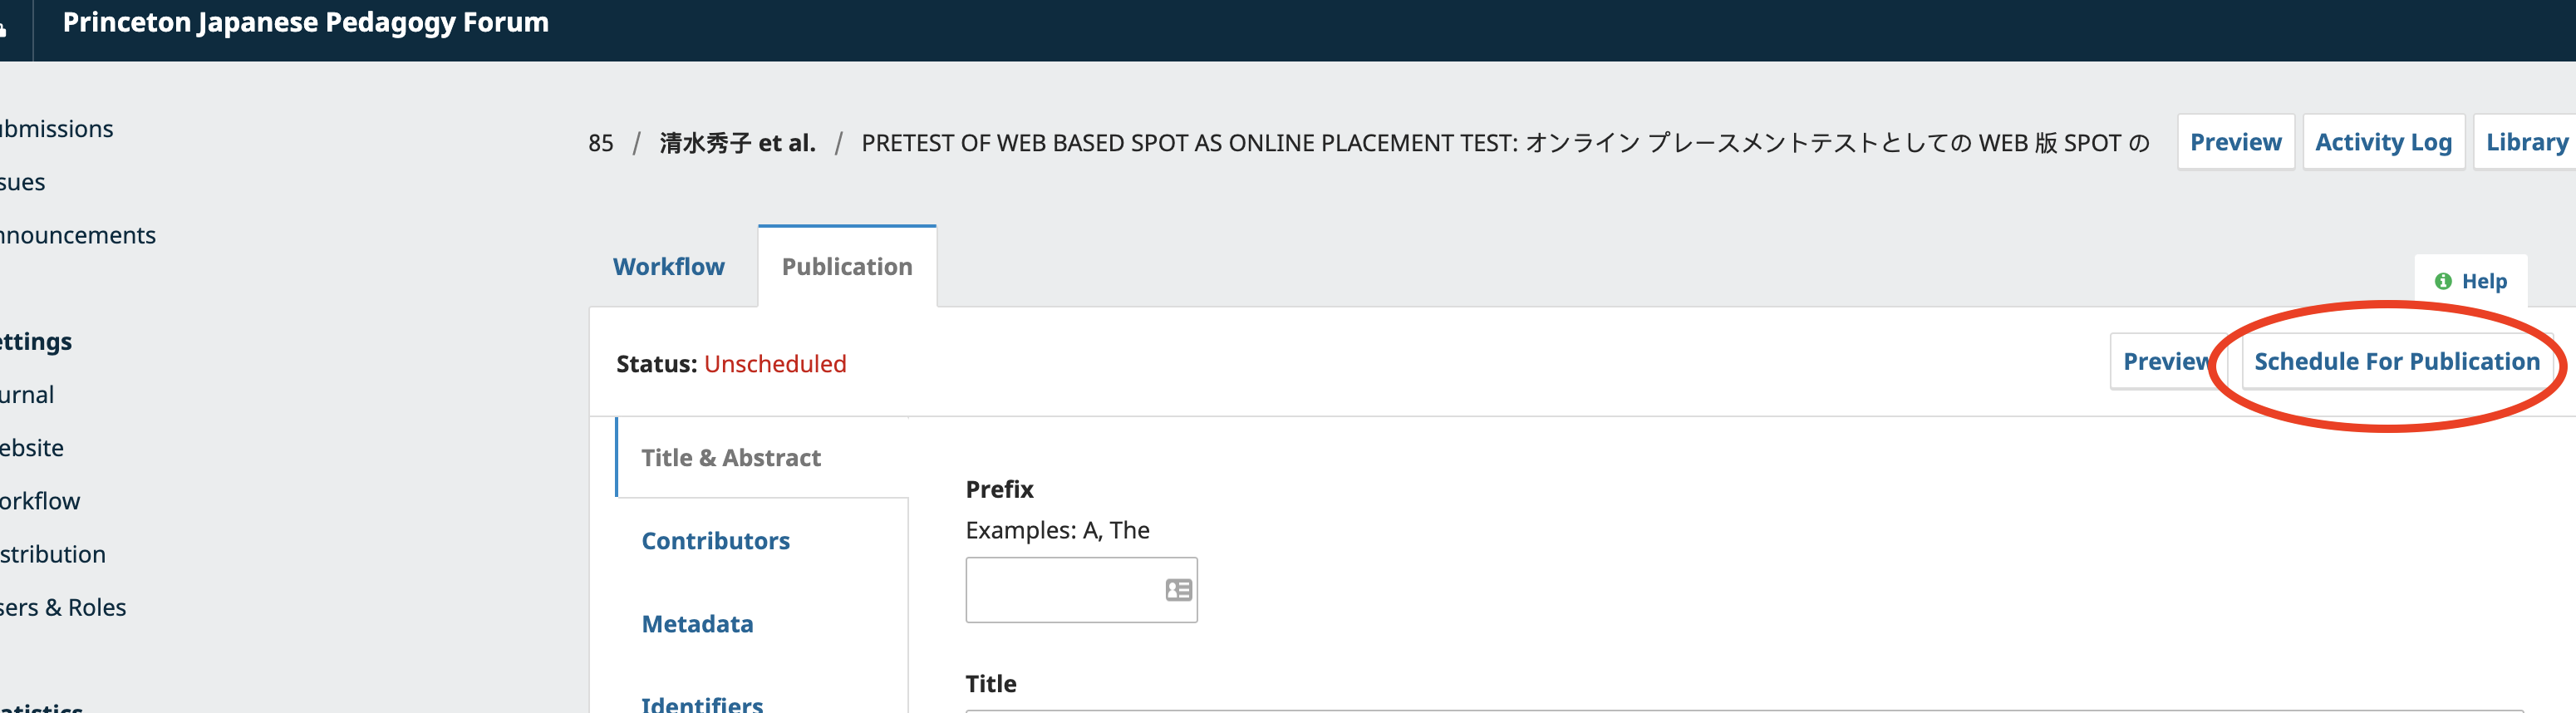This screenshot has height=713, width=2576.
Task: Click the green Help info icon
Action: point(2443,281)
